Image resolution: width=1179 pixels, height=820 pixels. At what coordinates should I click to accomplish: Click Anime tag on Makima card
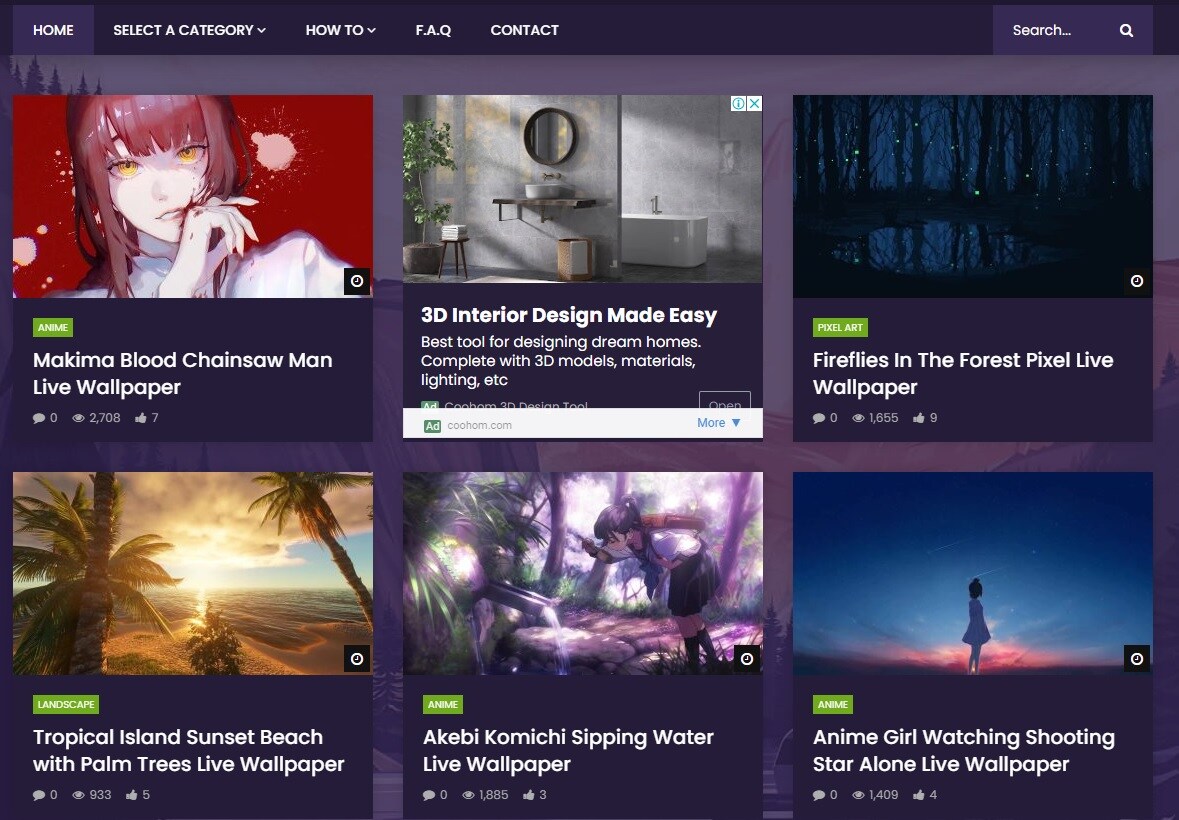53,328
